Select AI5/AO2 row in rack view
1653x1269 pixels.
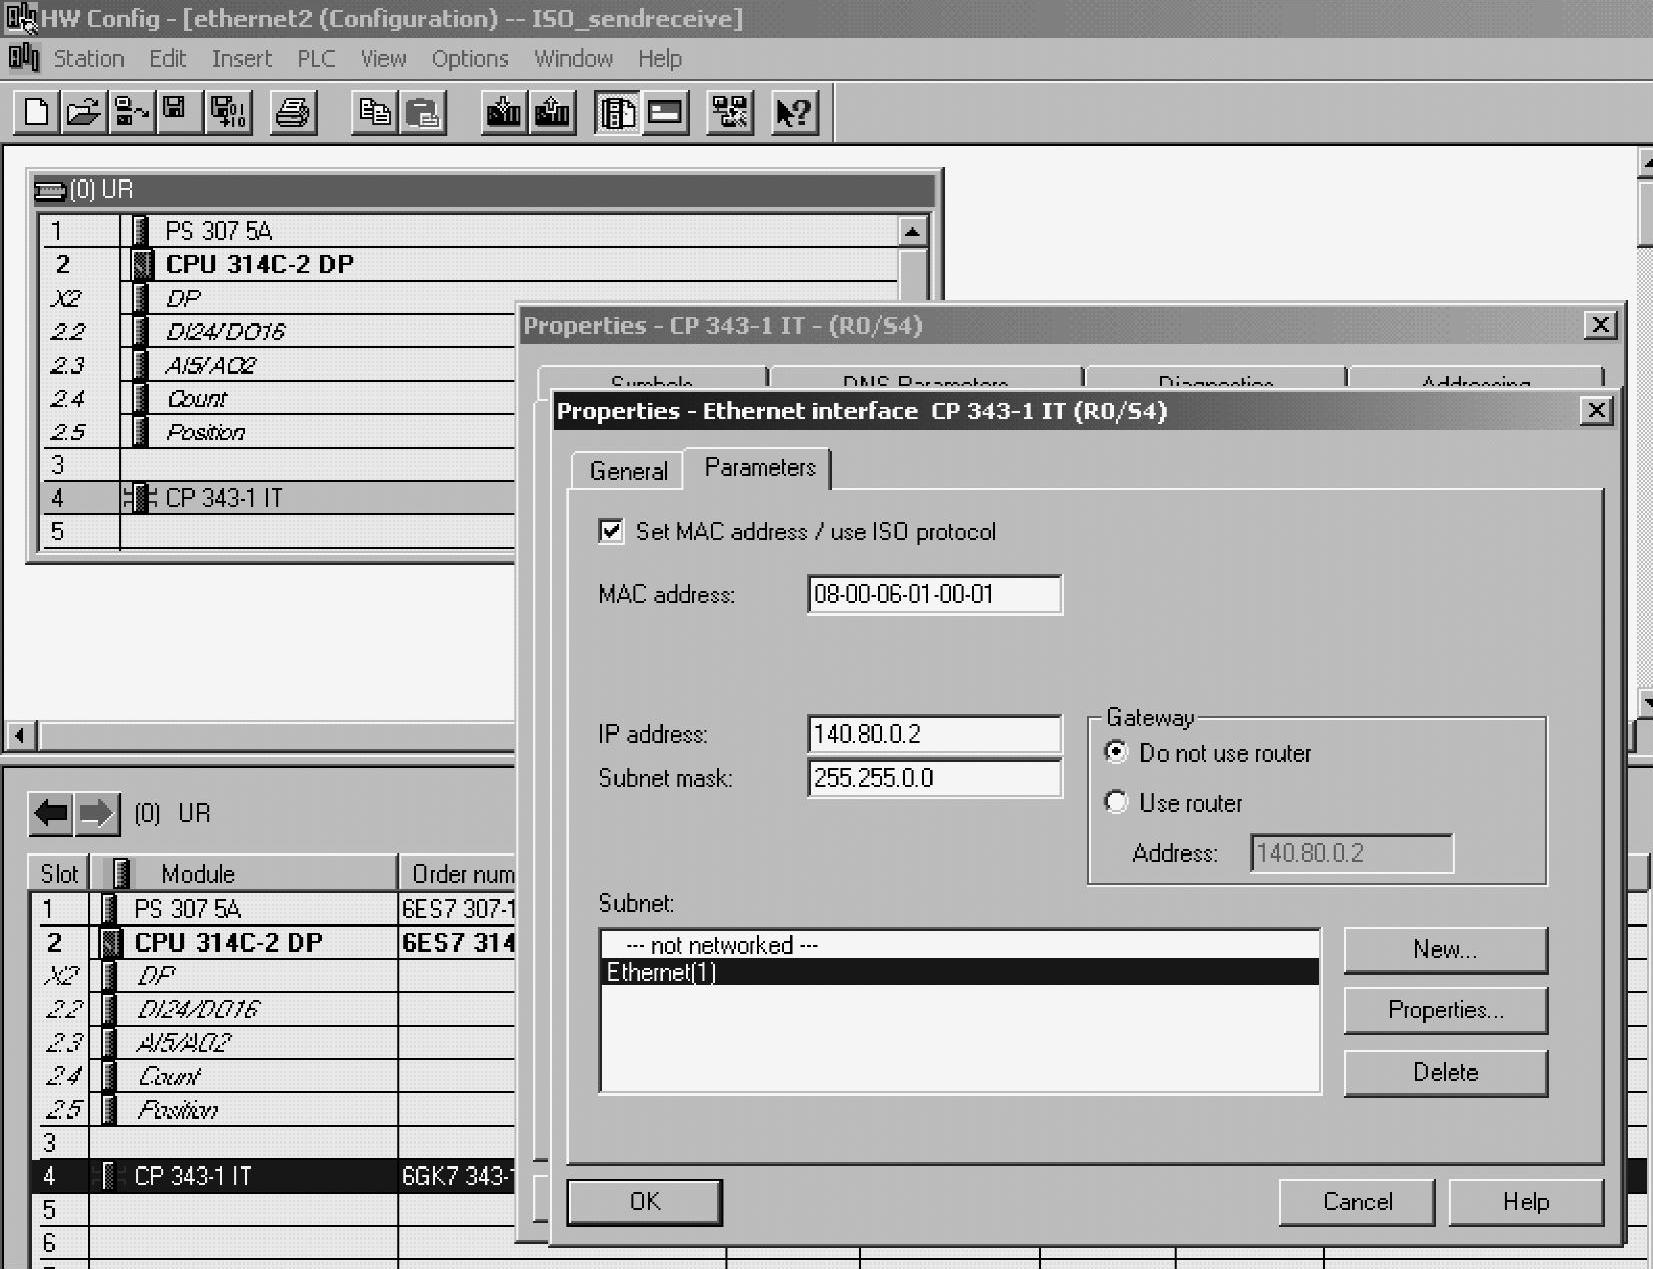280,365
